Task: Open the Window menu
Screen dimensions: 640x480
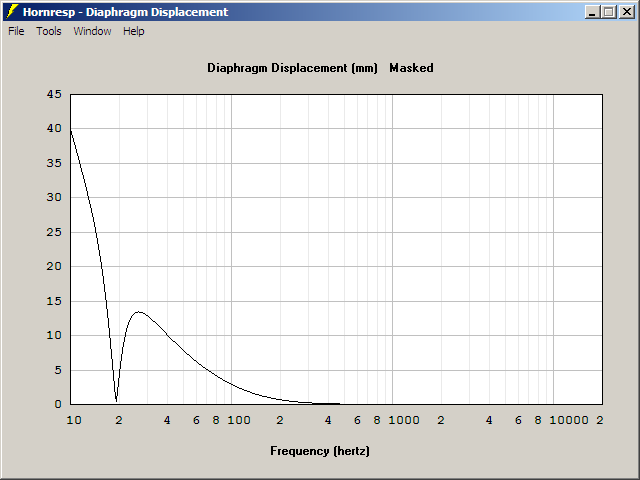Action: click(x=92, y=31)
